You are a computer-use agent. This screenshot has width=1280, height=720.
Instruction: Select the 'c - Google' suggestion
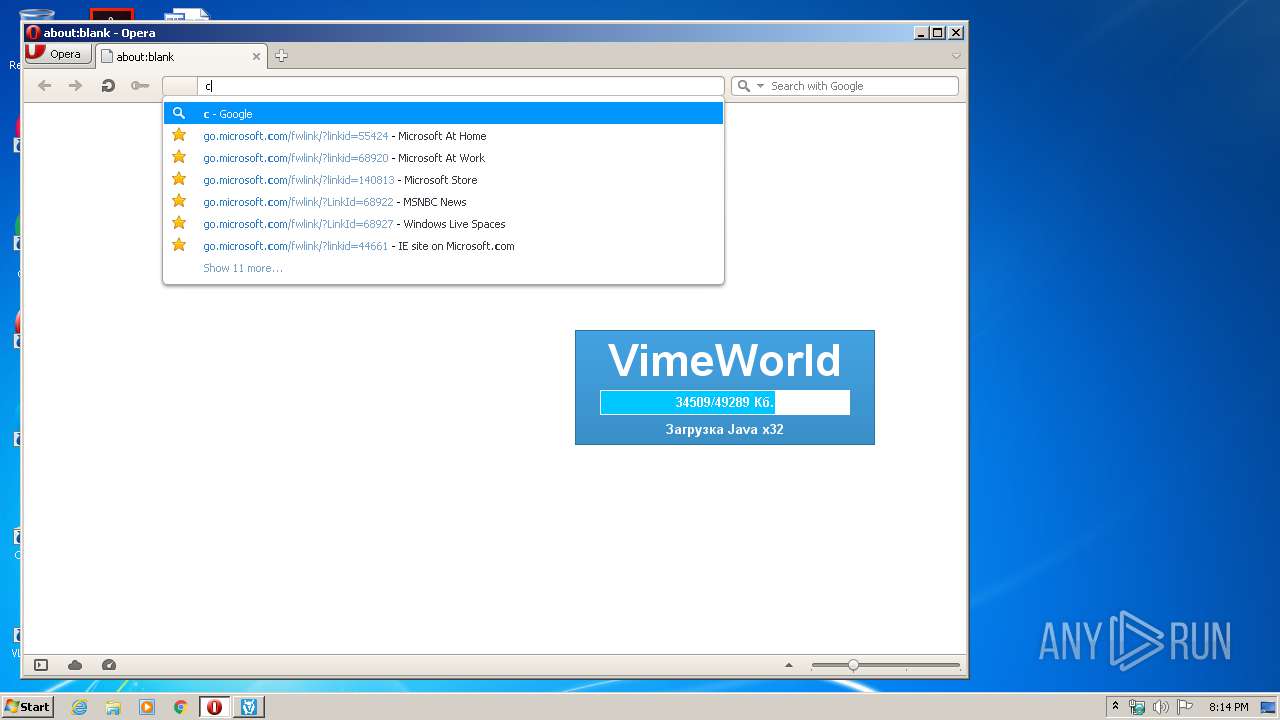pos(443,114)
